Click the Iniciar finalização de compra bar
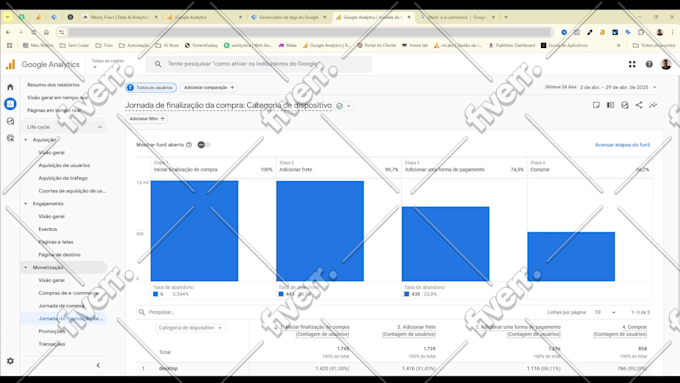 coord(194,231)
